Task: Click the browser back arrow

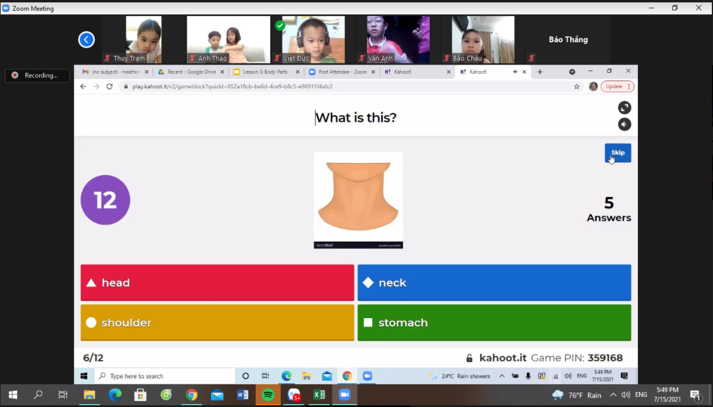Action: 83,87
